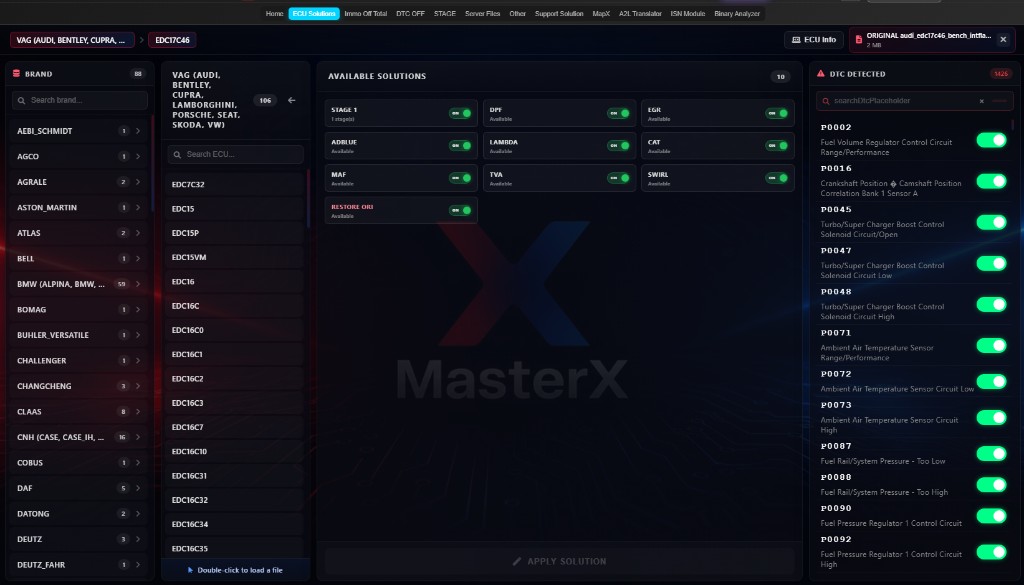The image size is (1024, 585).
Task: Click the Search ECU input field
Action: tap(235, 154)
